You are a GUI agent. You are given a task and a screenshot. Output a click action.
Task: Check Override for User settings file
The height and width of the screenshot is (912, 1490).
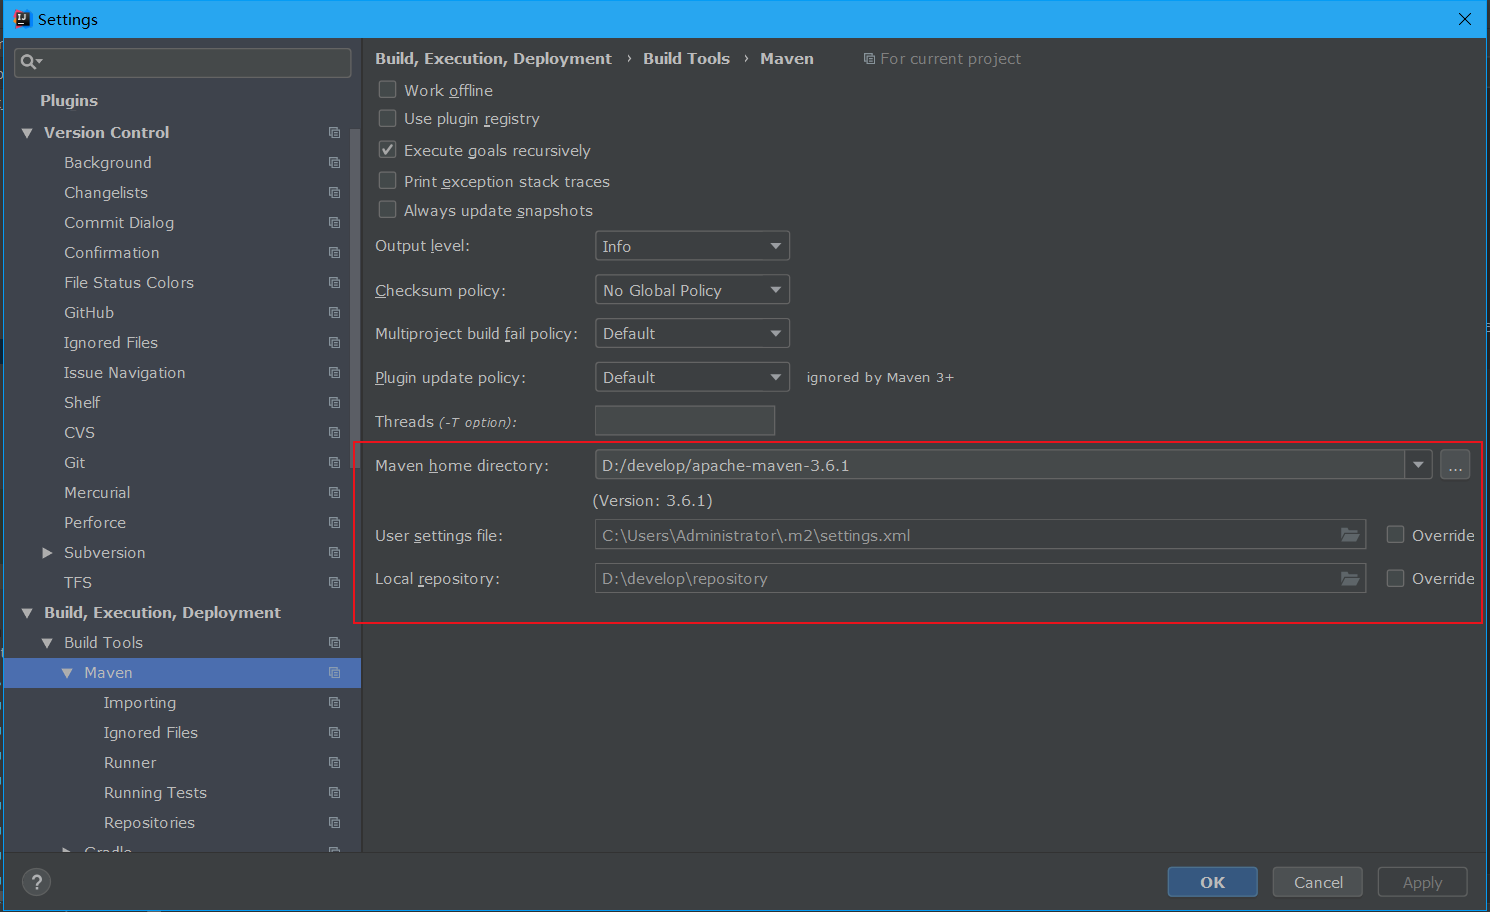1395,535
